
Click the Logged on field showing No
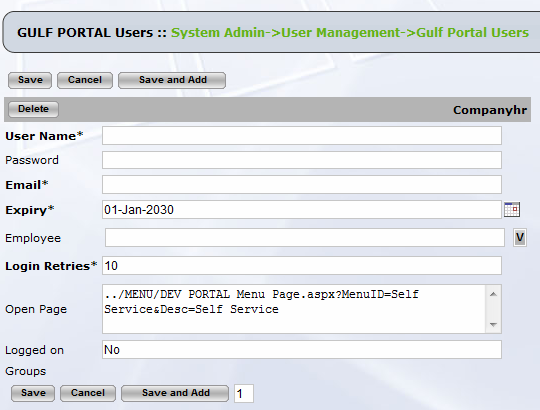302,350
